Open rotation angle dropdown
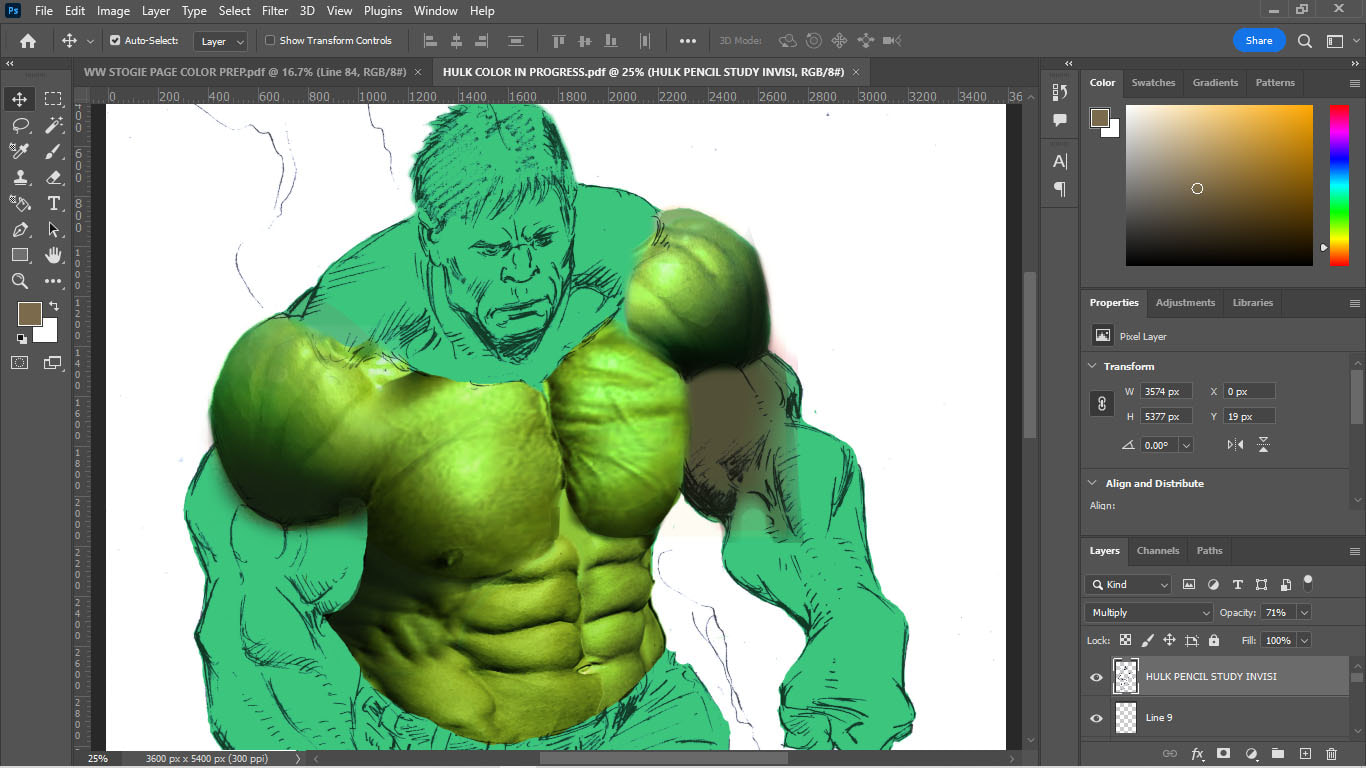This screenshot has width=1366, height=768. [x=1186, y=445]
